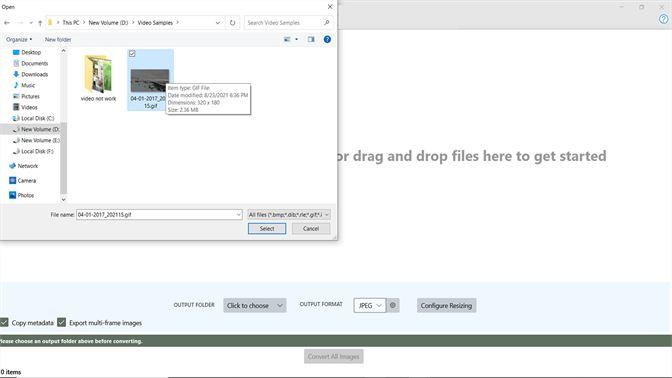
Task: Open the recent locations dropdown arrow
Action: [x=31, y=23]
